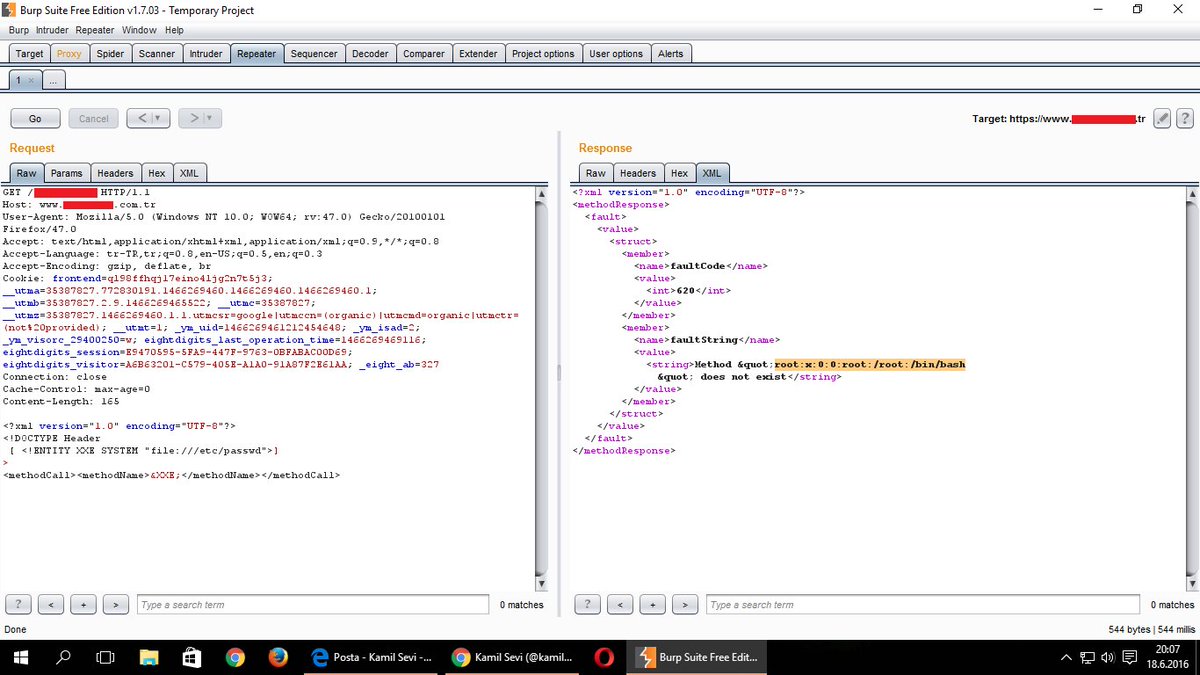Click the '+' search options in response pane

(652, 604)
